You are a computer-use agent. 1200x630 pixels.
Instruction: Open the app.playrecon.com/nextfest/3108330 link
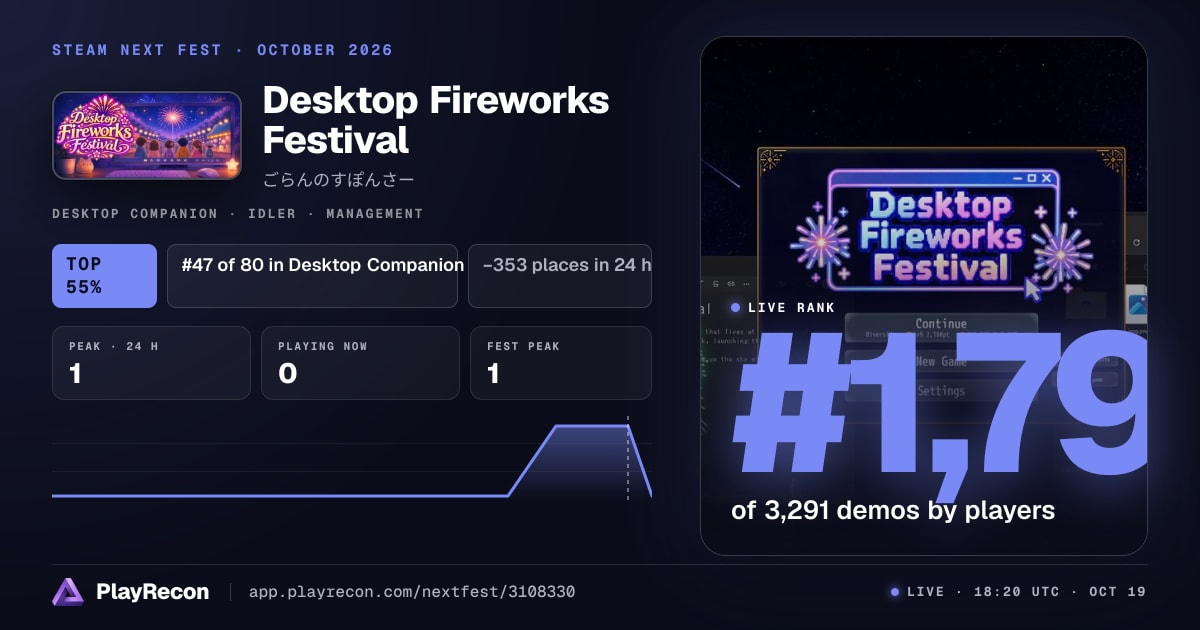[x=411, y=592]
